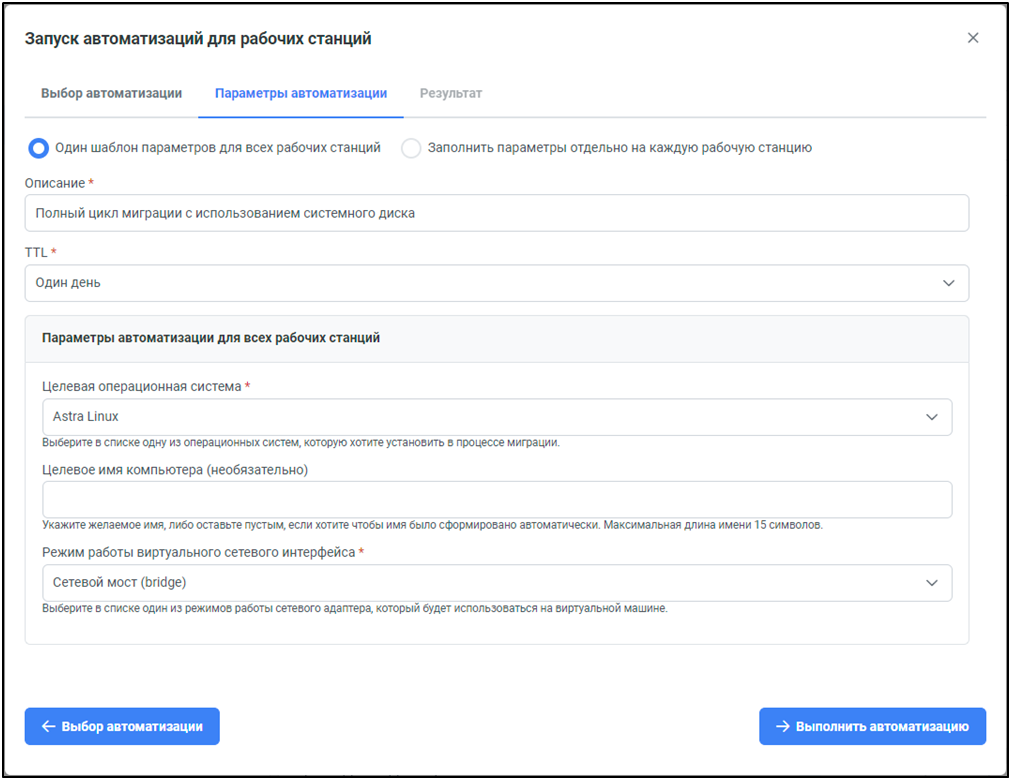The height and width of the screenshot is (780, 1011).
Task: Select one template for all workstations radio
Action: coord(38,148)
